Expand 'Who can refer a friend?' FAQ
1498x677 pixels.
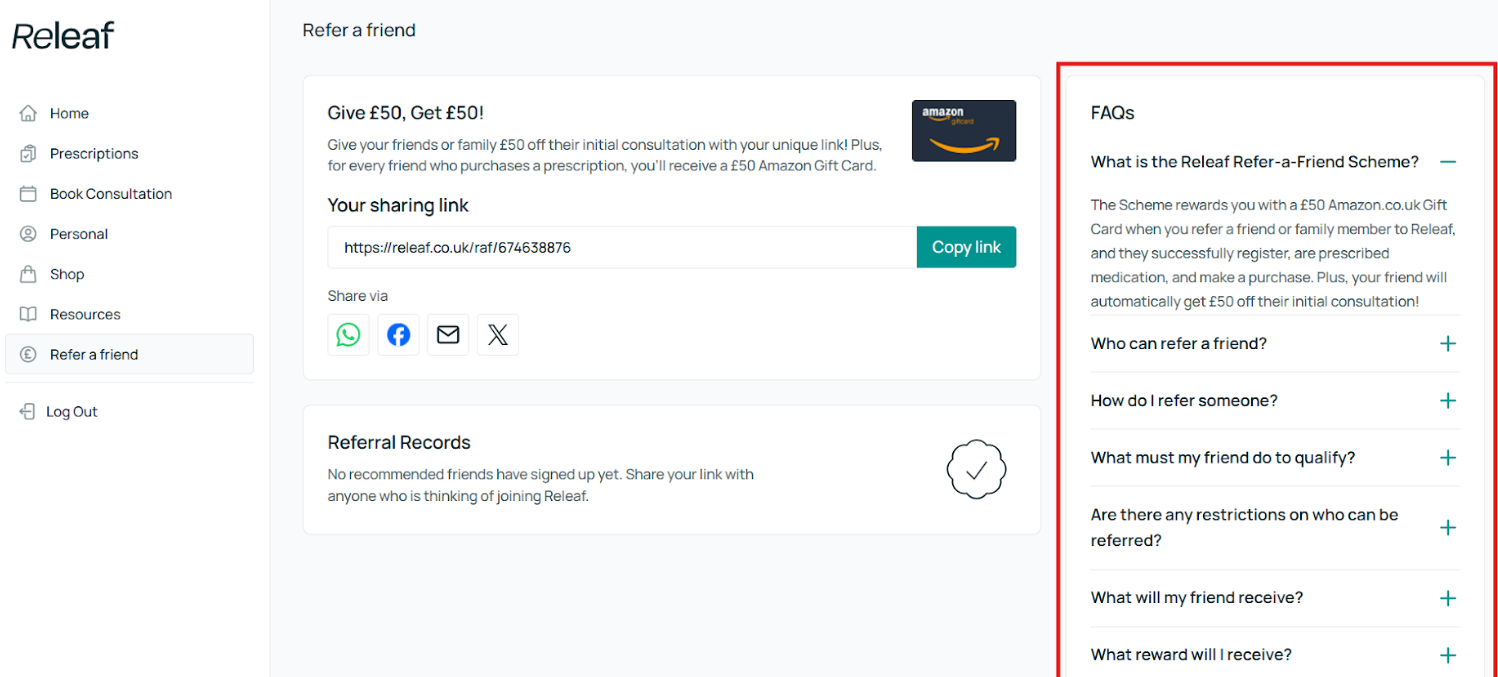(1275, 344)
